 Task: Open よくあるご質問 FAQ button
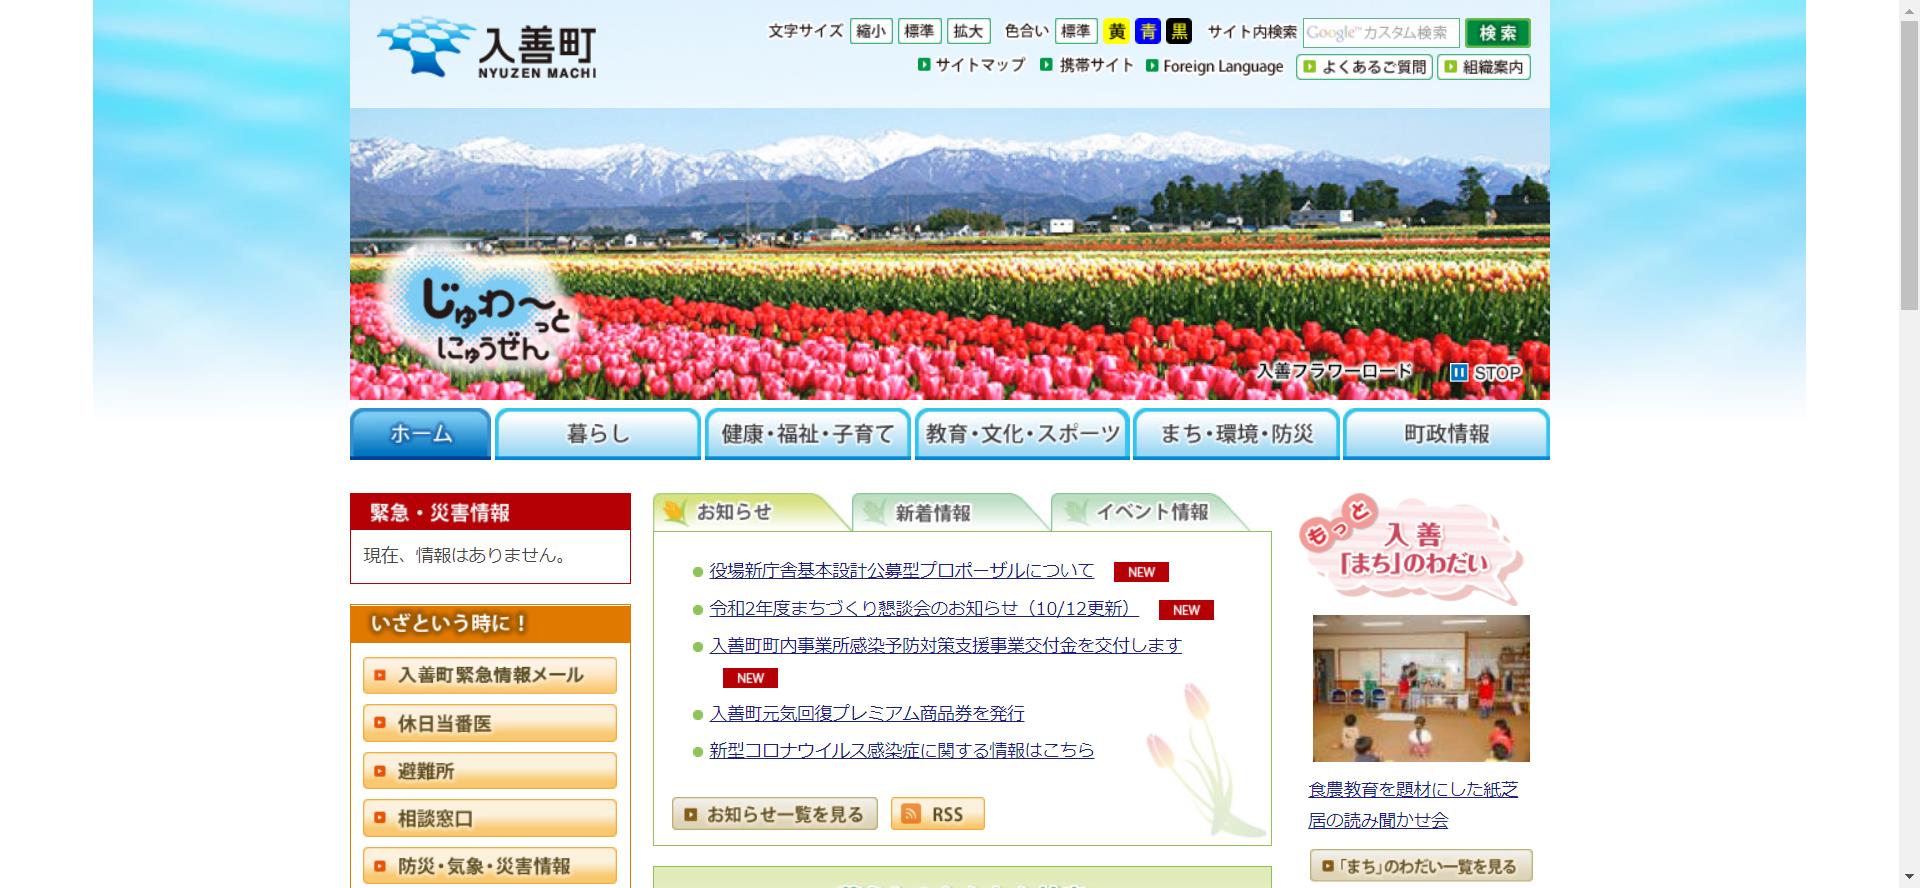click(x=1365, y=67)
